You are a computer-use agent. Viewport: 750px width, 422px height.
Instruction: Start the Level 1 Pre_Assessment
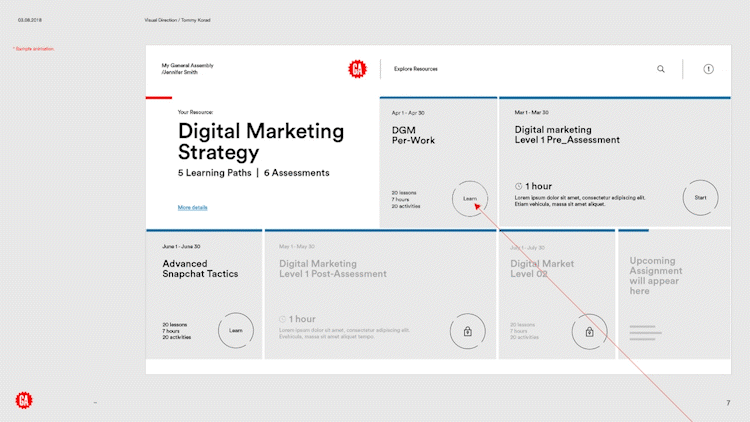click(x=700, y=198)
